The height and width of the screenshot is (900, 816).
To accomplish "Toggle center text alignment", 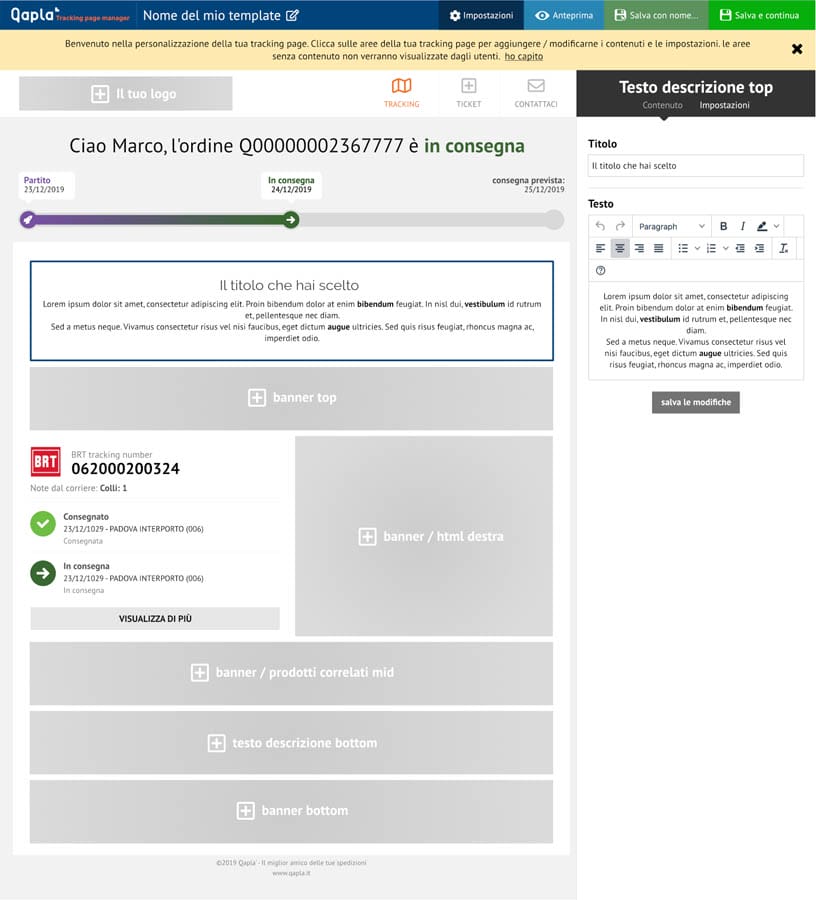I will pyautogui.click(x=621, y=248).
